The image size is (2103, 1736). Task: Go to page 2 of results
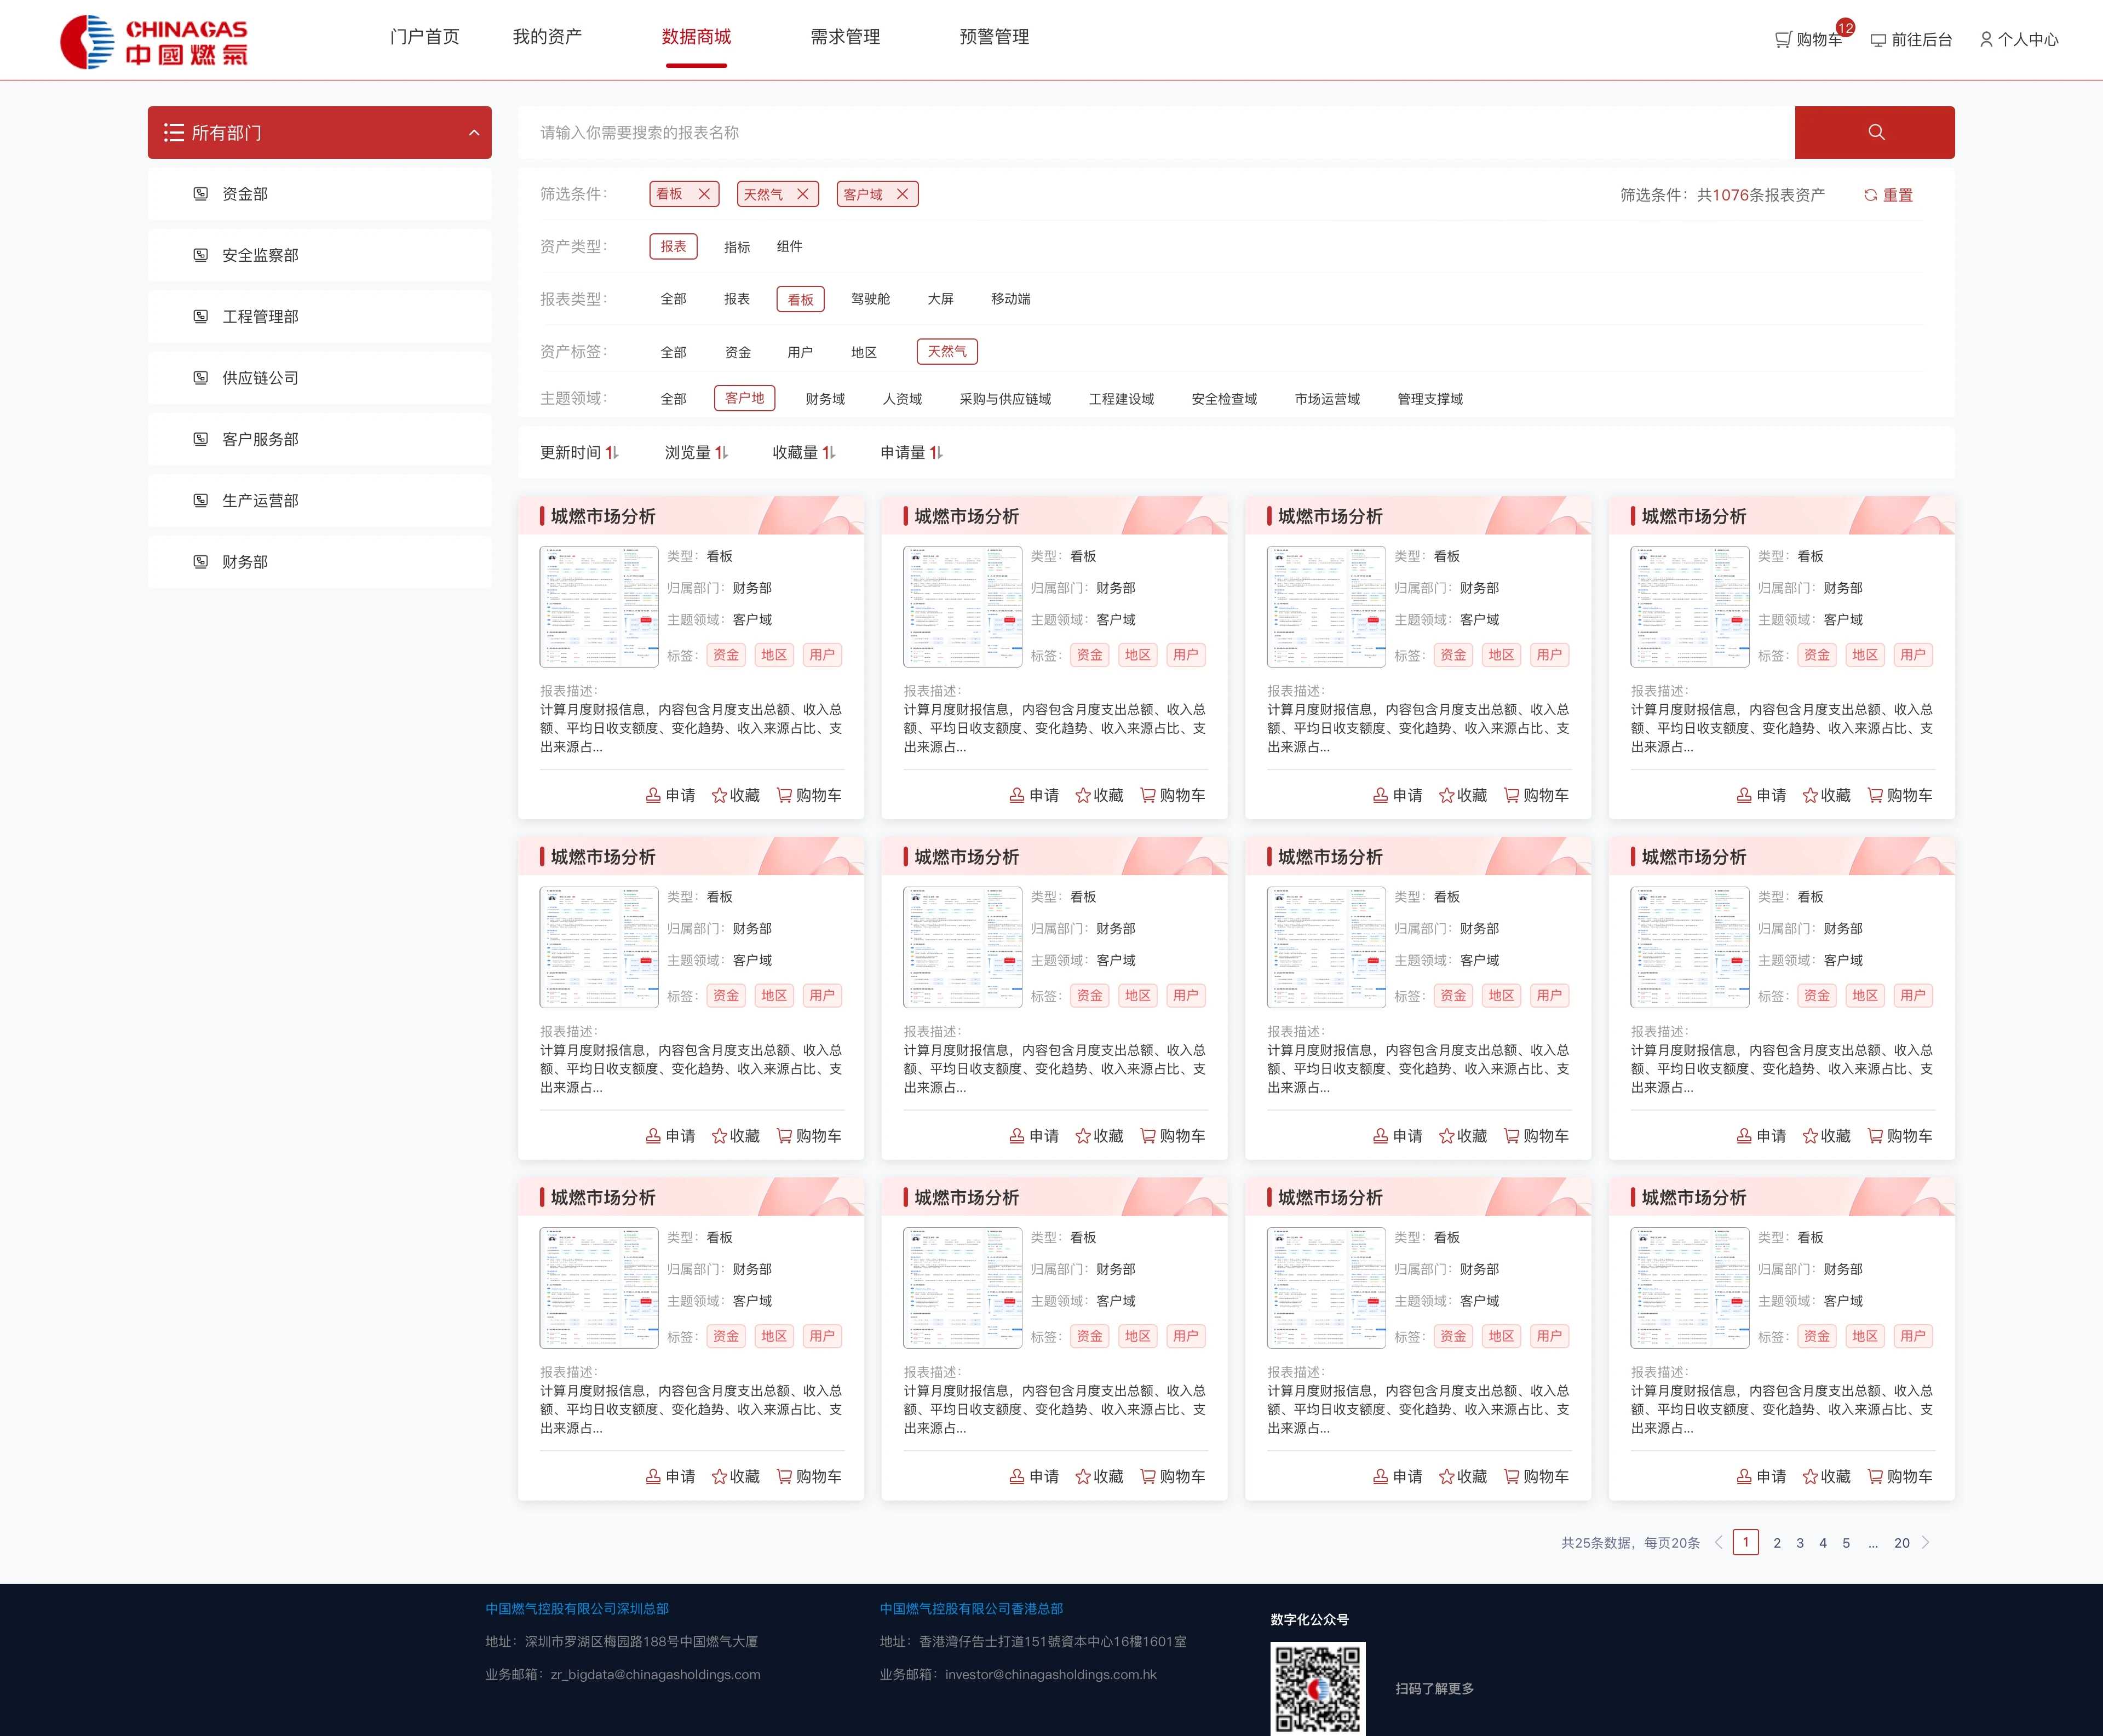point(1777,1543)
